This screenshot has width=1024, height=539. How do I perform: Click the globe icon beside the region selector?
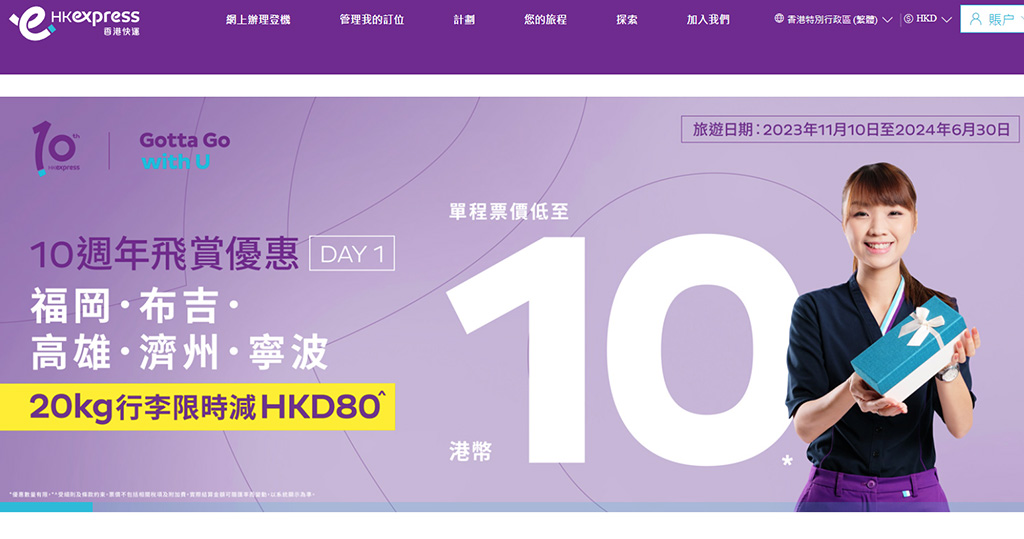[x=780, y=19]
